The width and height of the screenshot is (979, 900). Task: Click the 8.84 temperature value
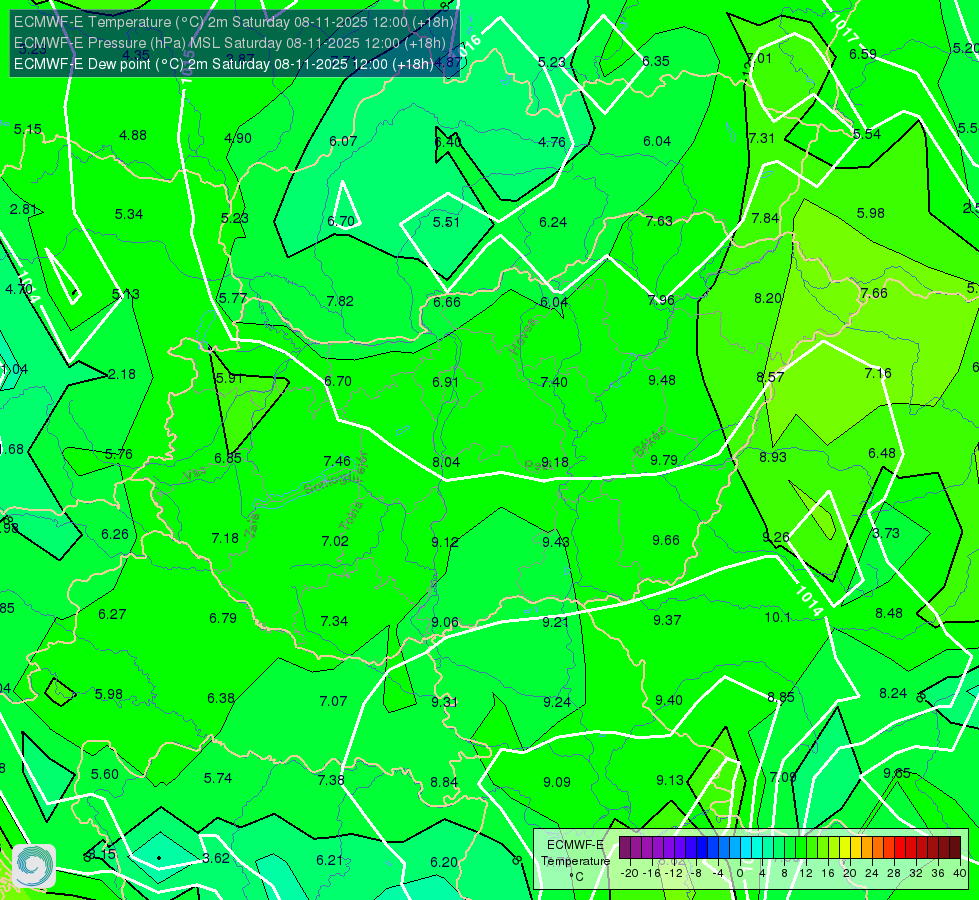point(444,782)
